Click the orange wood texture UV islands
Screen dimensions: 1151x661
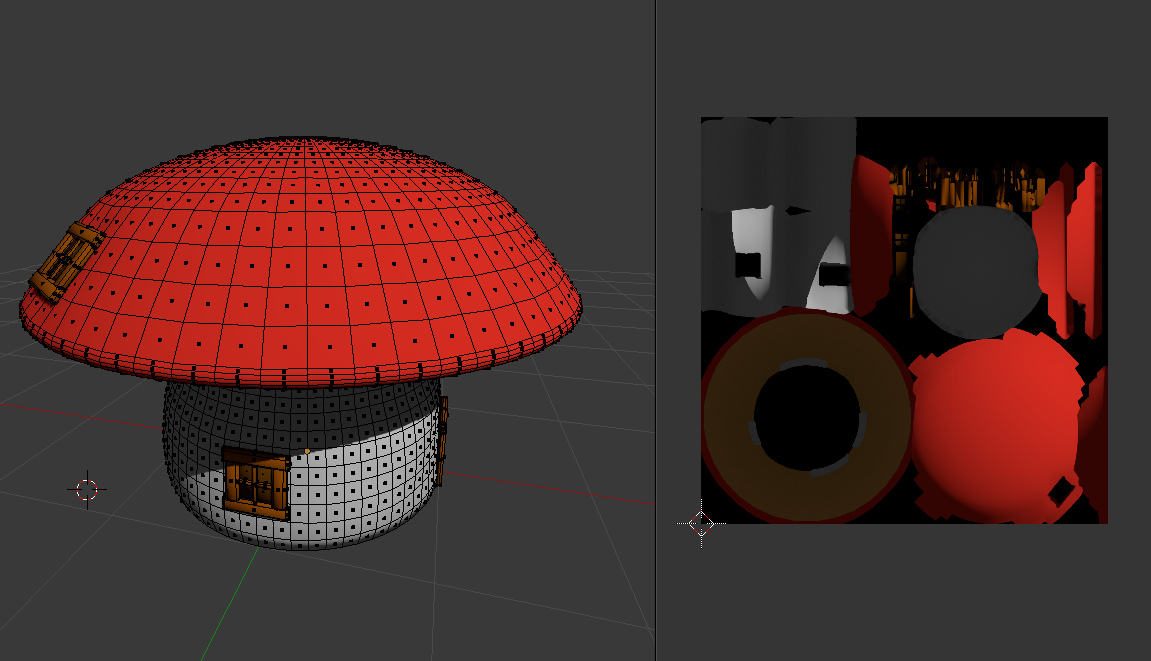coord(965,187)
